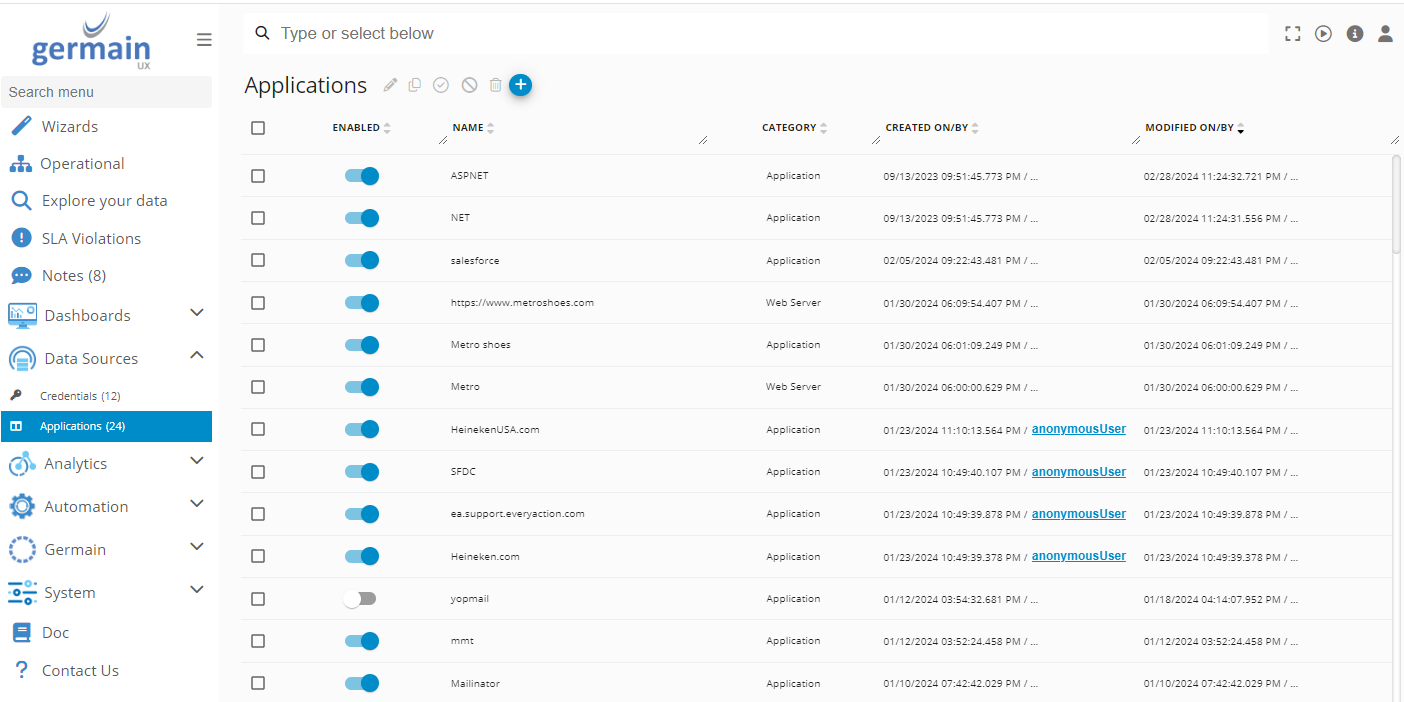The image size is (1404, 702).
Task: Disable the ASPNET application toggle
Action: click(x=362, y=176)
